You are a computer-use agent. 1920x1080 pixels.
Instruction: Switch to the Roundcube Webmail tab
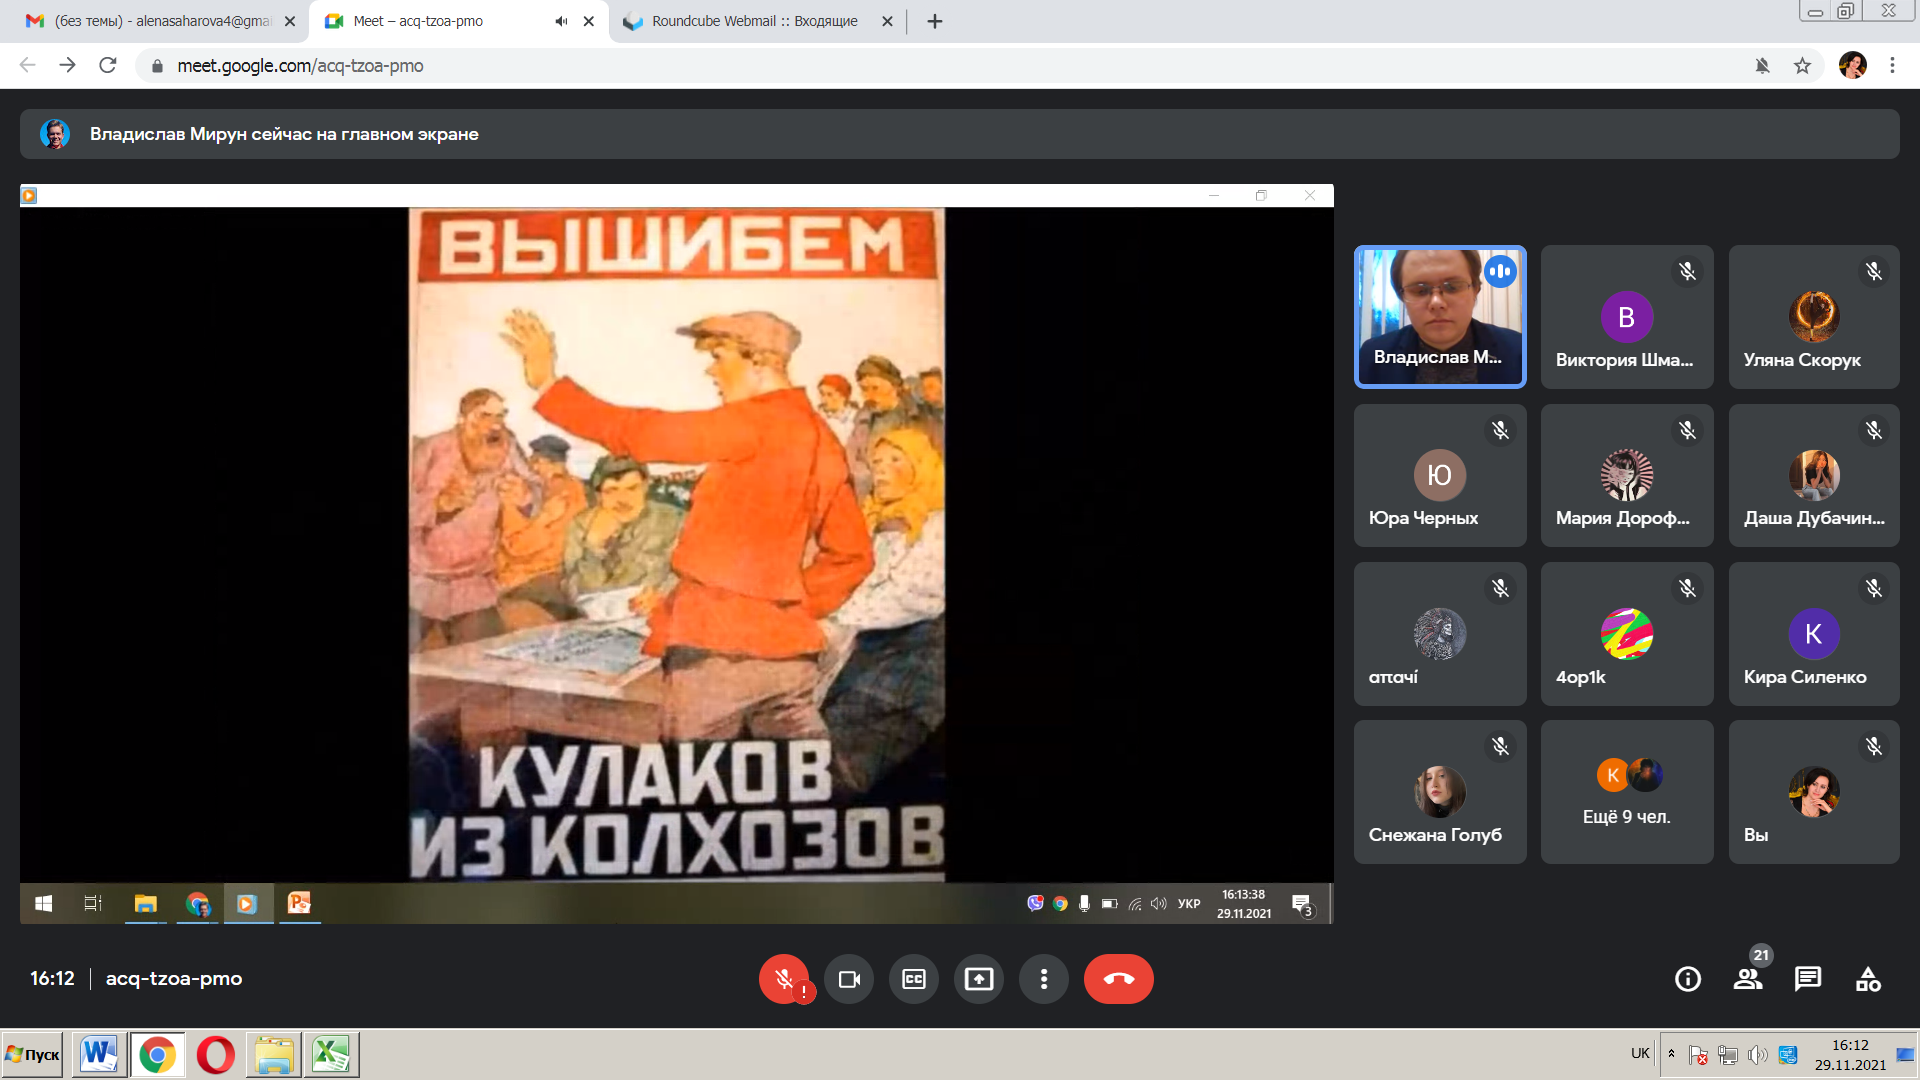[x=754, y=21]
